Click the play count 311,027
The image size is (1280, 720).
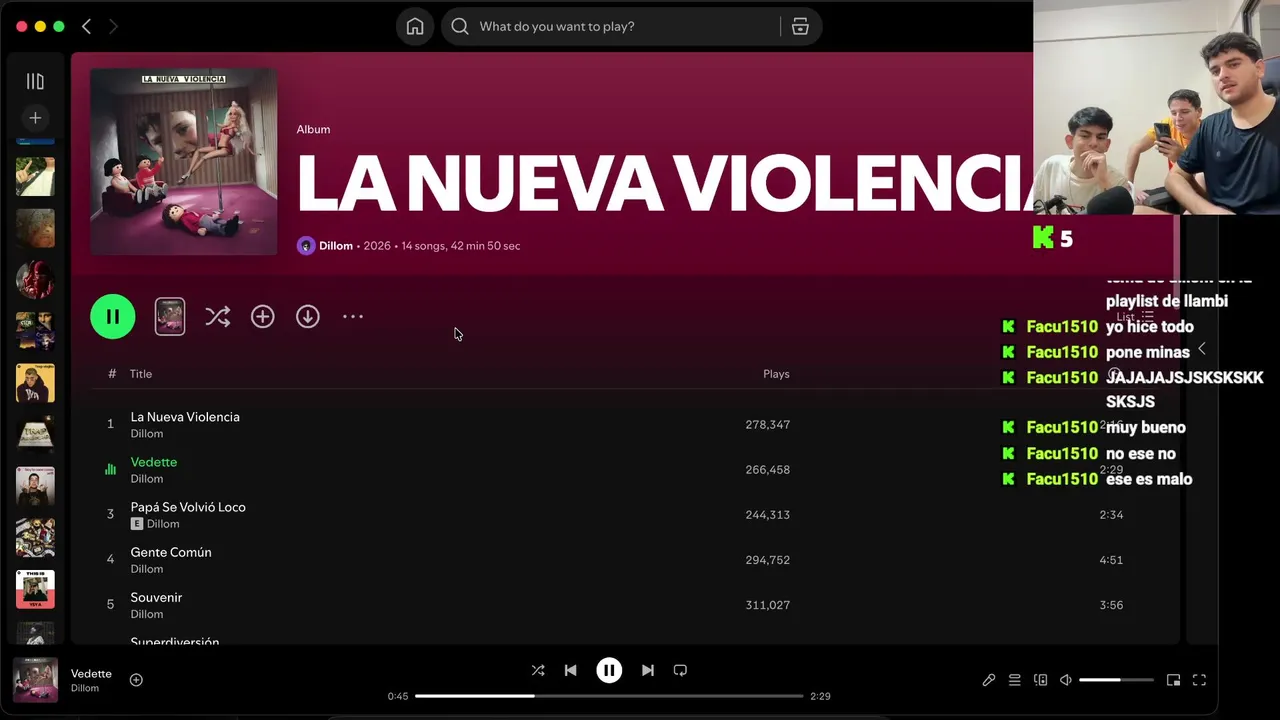coord(767,605)
